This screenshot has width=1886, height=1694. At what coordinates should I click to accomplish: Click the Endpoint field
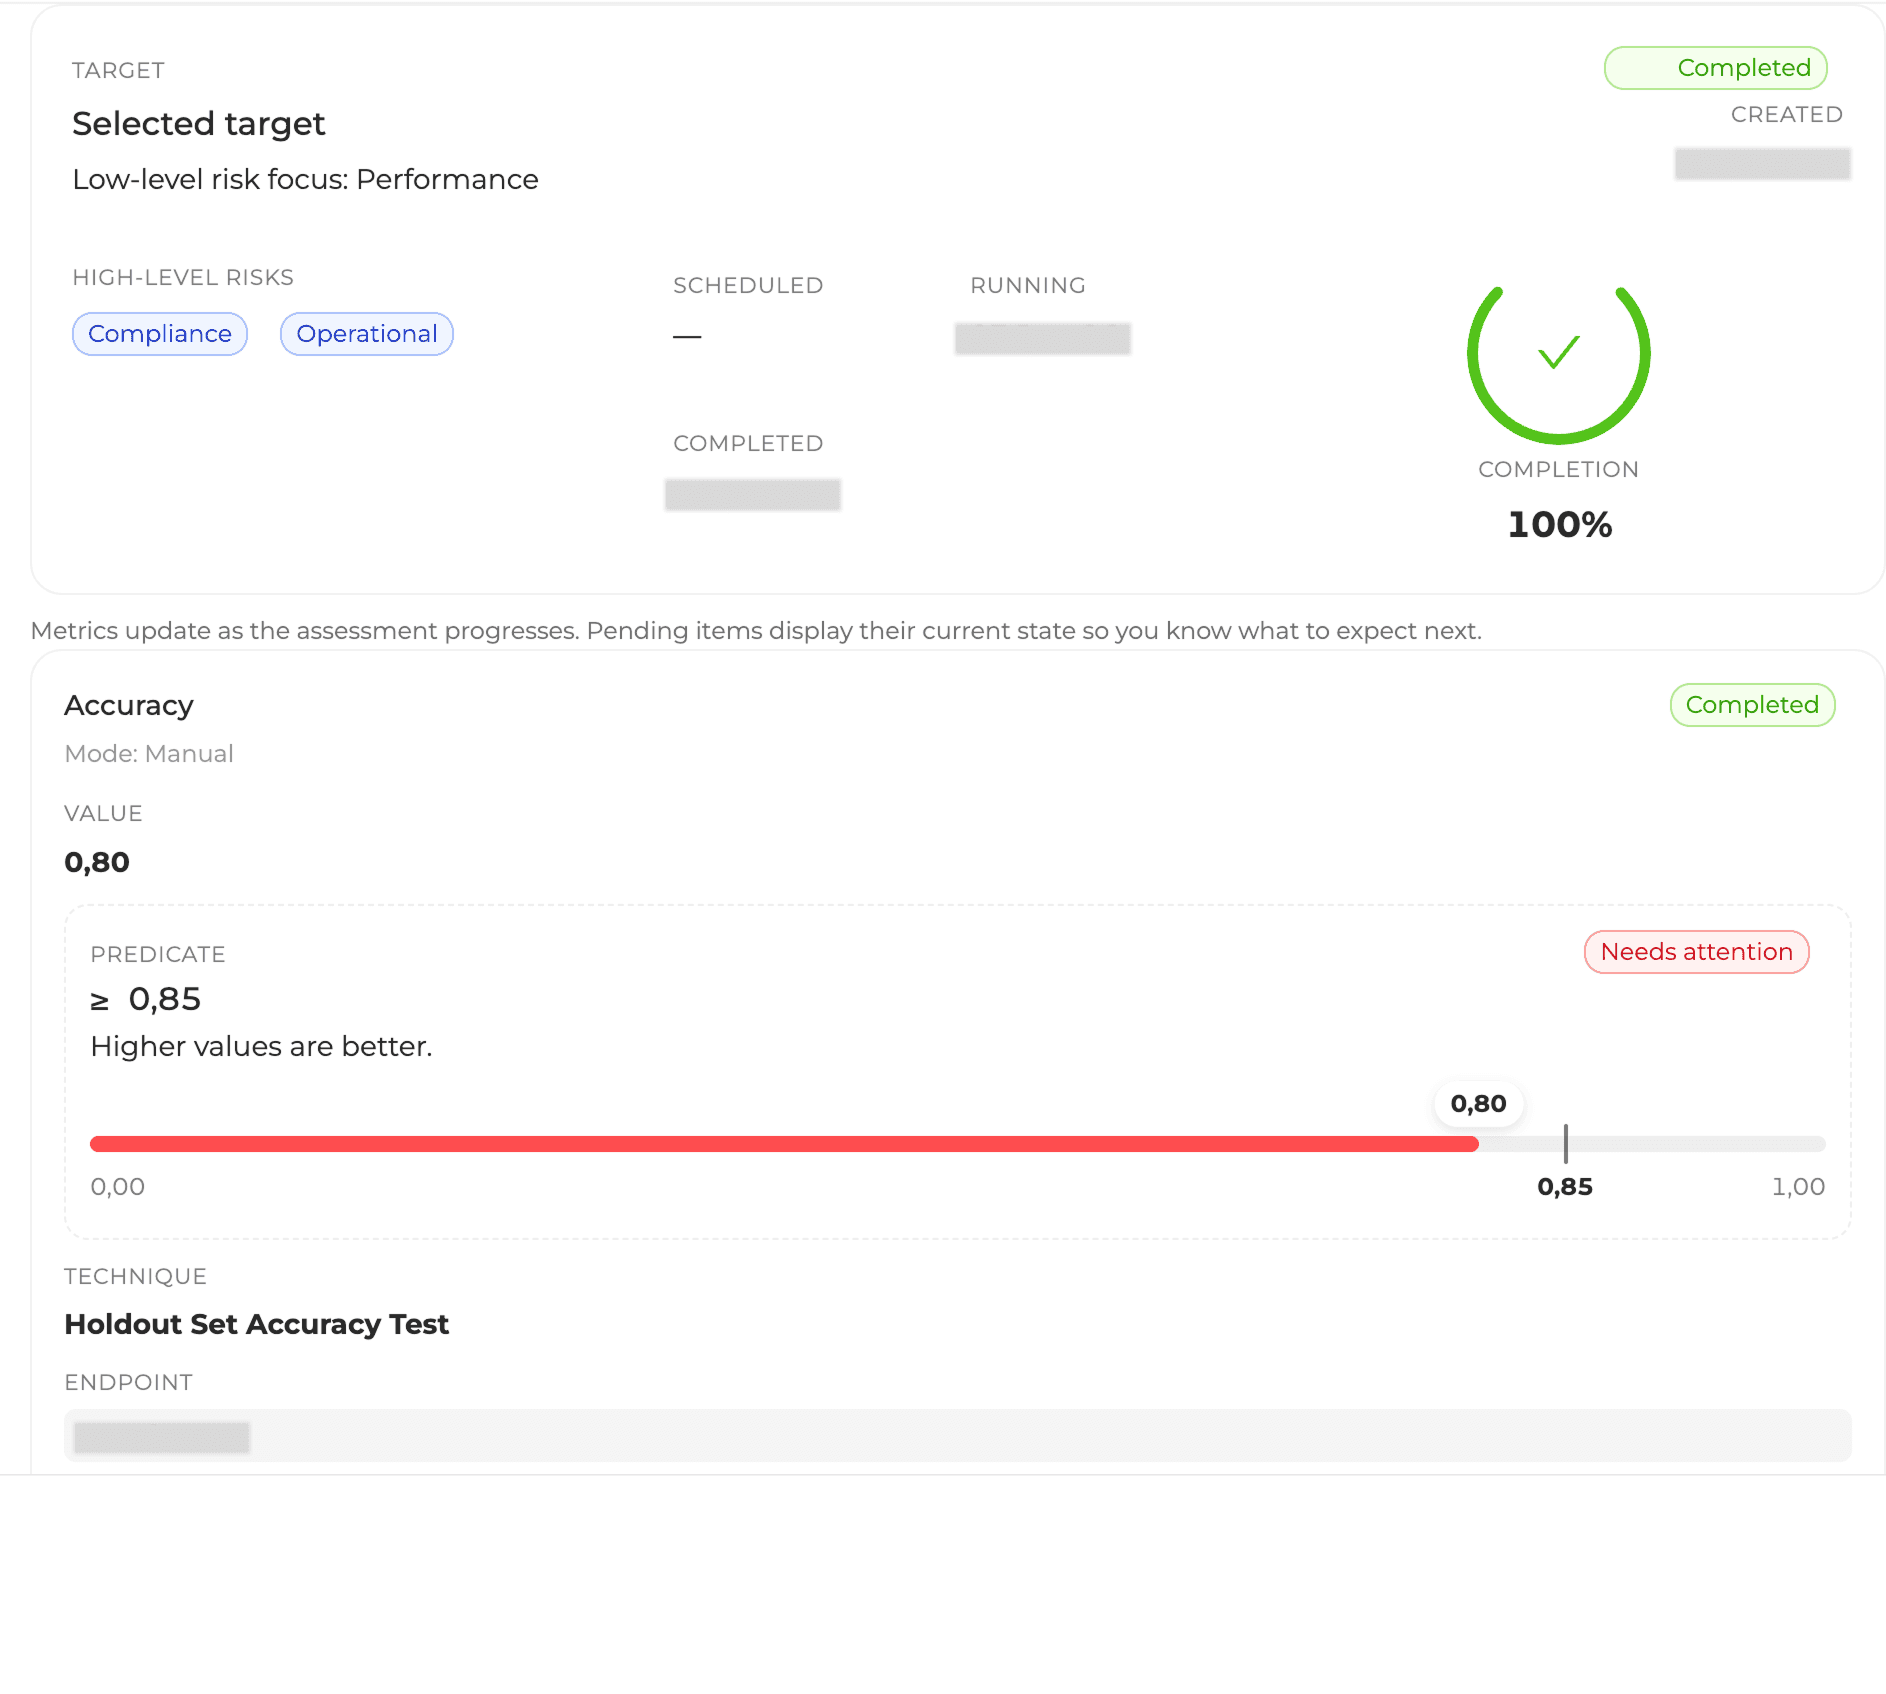coord(957,1436)
